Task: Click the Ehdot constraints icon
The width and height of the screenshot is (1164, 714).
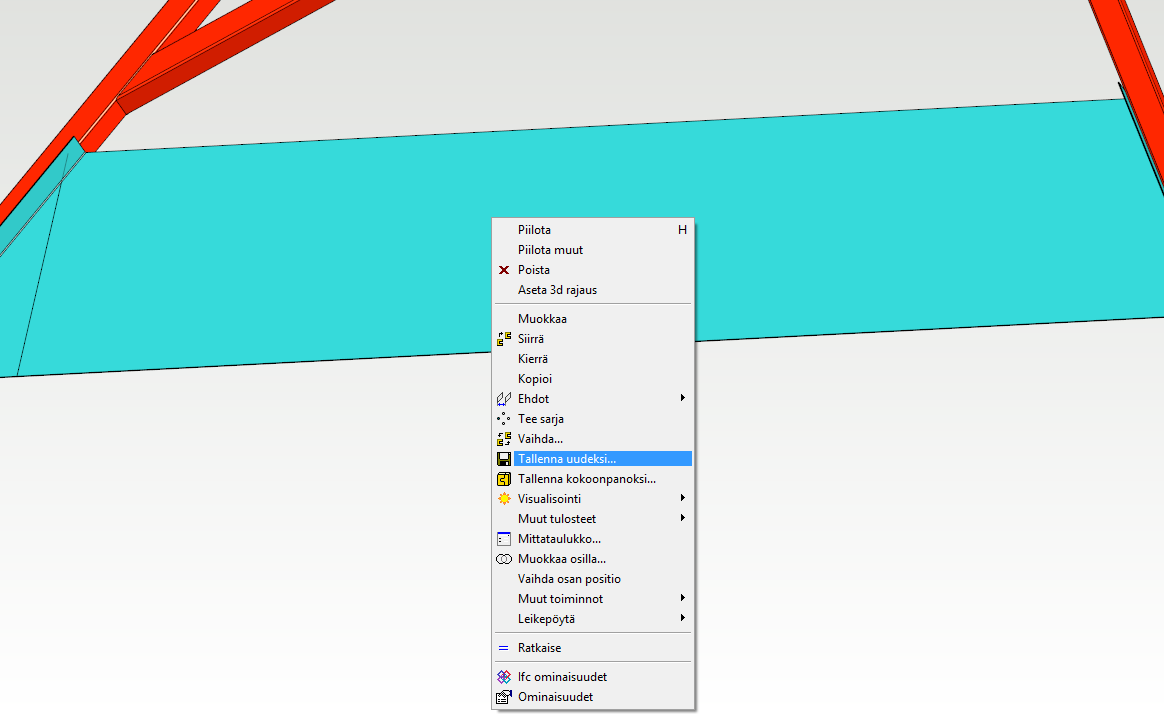Action: (x=504, y=399)
